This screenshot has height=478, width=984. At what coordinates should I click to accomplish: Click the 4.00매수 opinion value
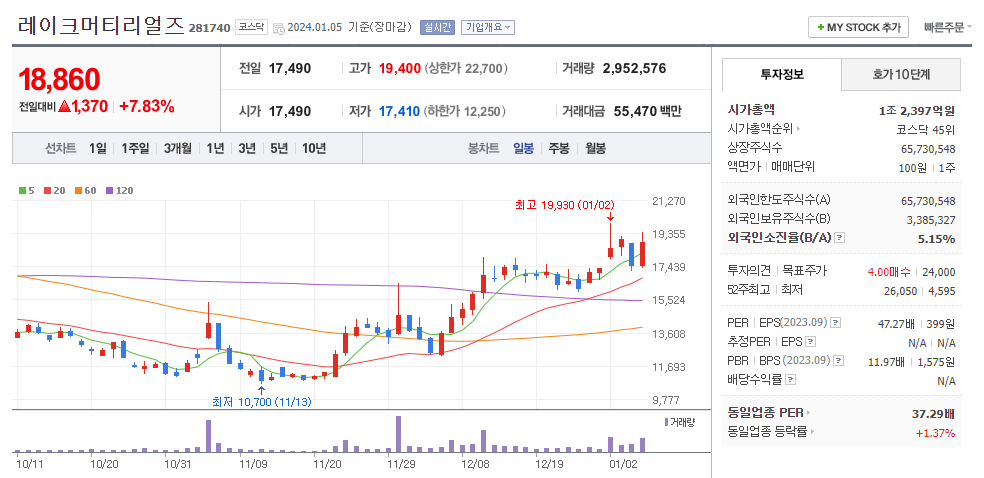coord(889,272)
